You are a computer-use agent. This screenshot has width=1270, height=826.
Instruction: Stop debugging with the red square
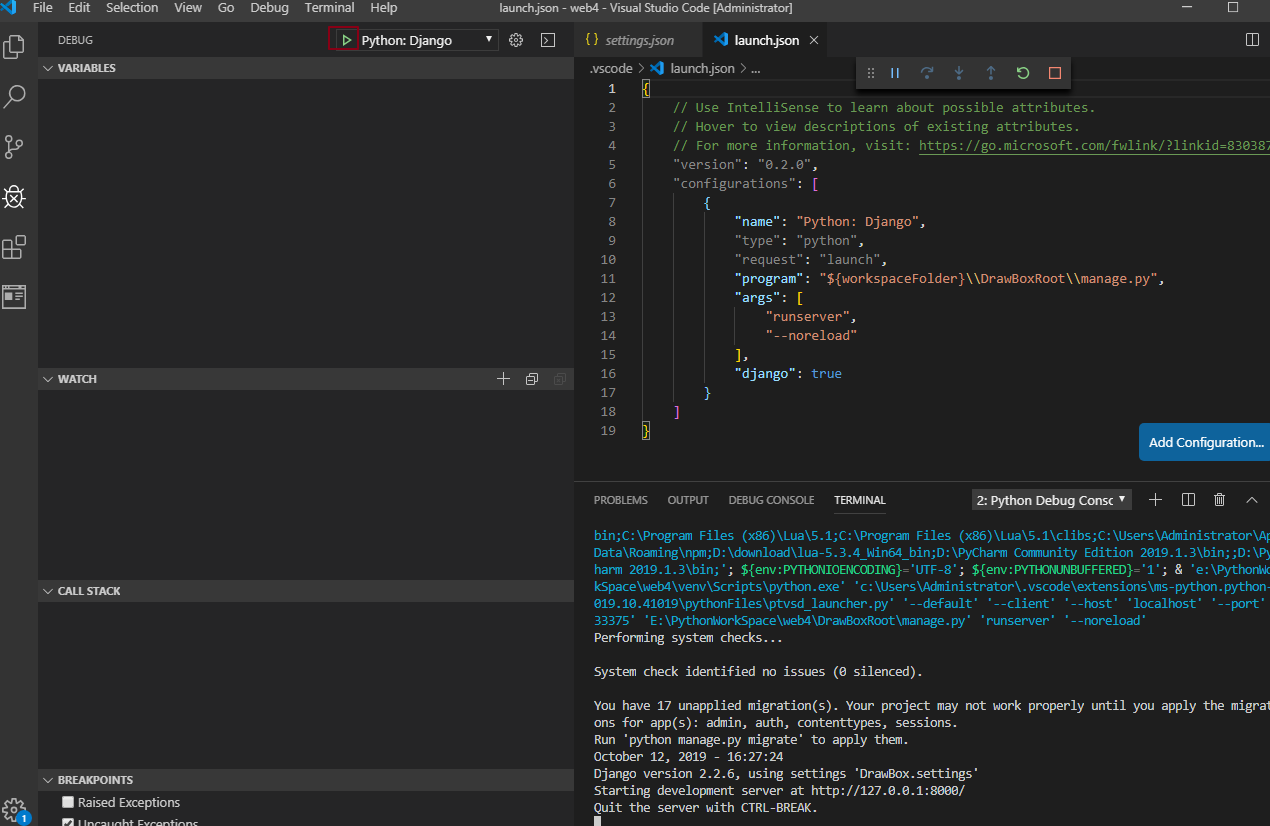pos(1054,73)
